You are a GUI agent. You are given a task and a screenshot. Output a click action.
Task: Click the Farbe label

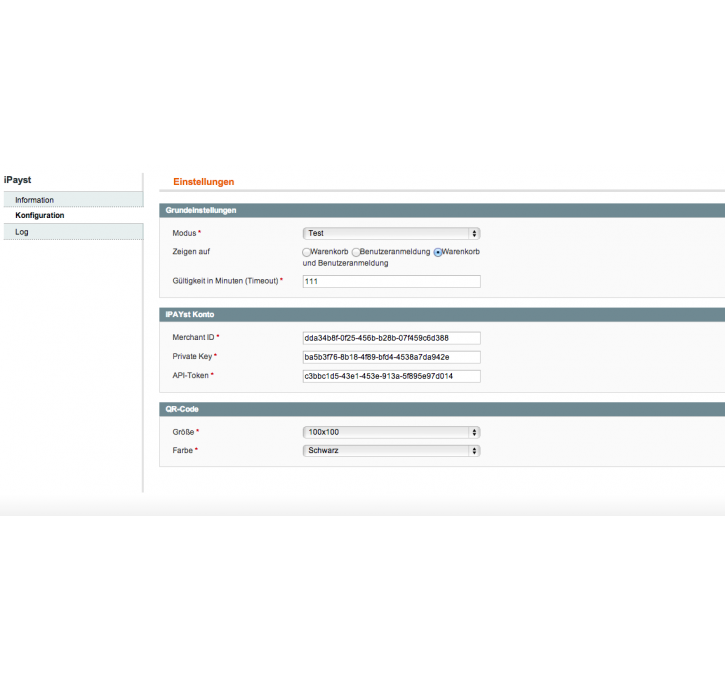click(183, 450)
